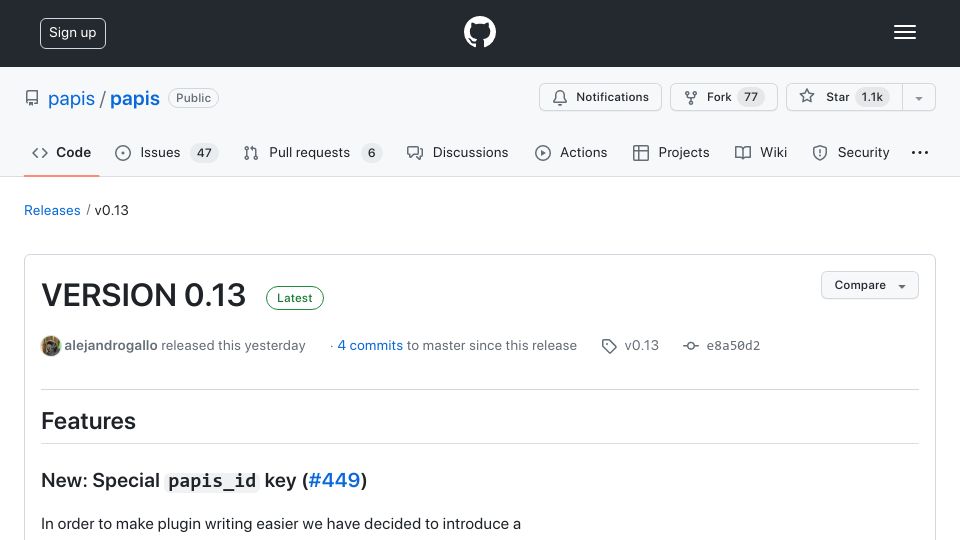Open the 4 commits link
This screenshot has width=960, height=540.
[x=370, y=345]
